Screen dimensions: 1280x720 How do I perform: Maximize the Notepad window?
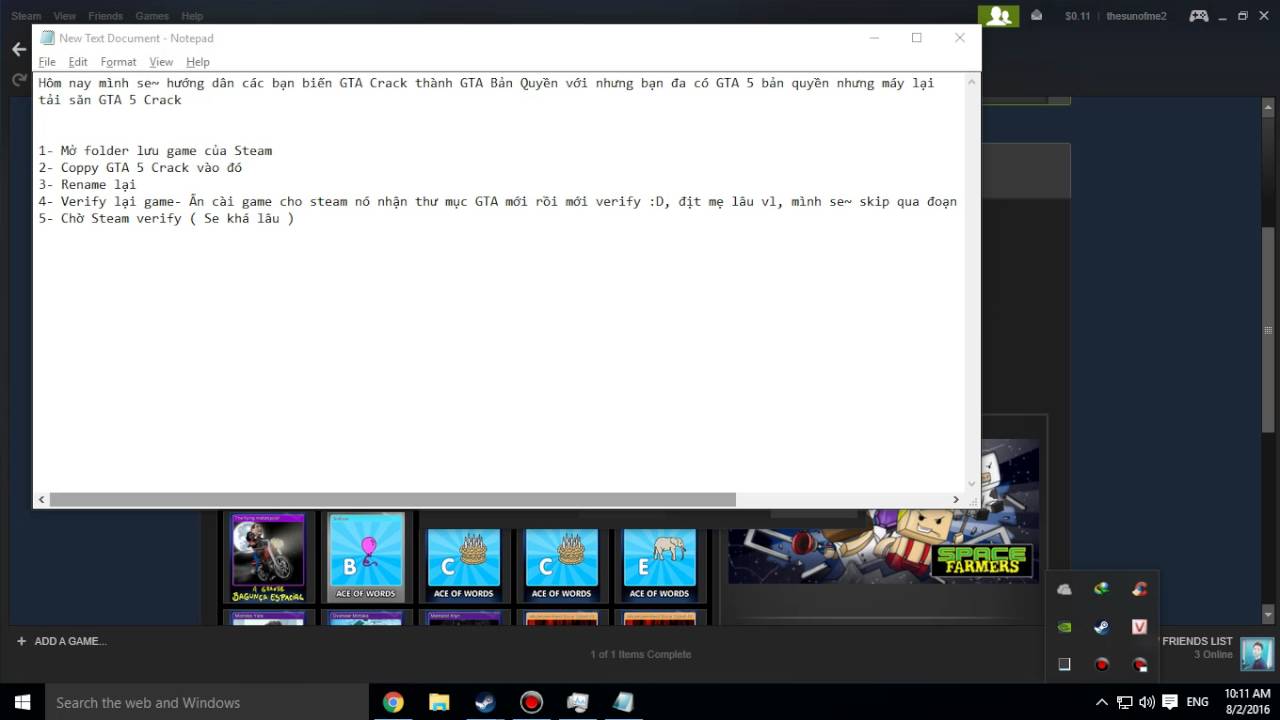pyautogui.click(x=916, y=38)
